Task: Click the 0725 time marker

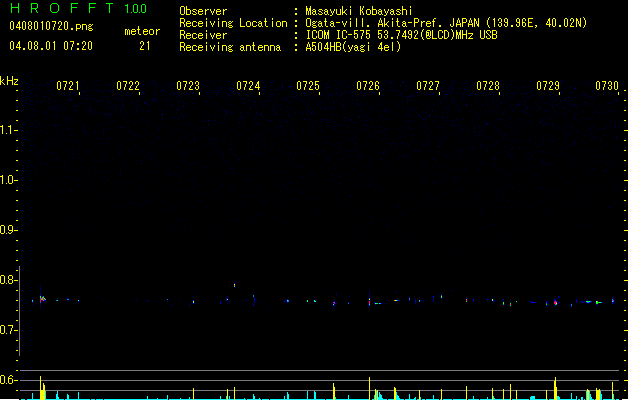Action: click(x=308, y=86)
